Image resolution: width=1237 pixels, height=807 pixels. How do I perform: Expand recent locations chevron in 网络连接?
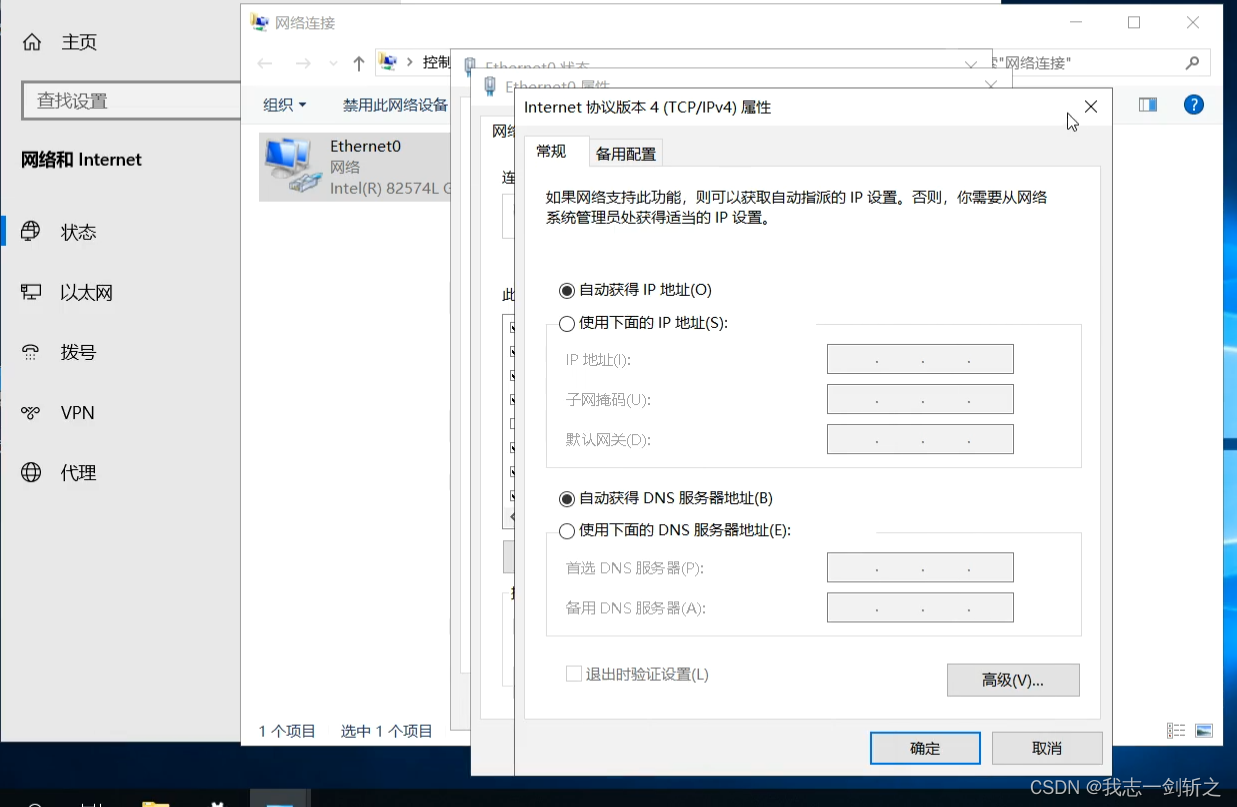(x=333, y=63)
